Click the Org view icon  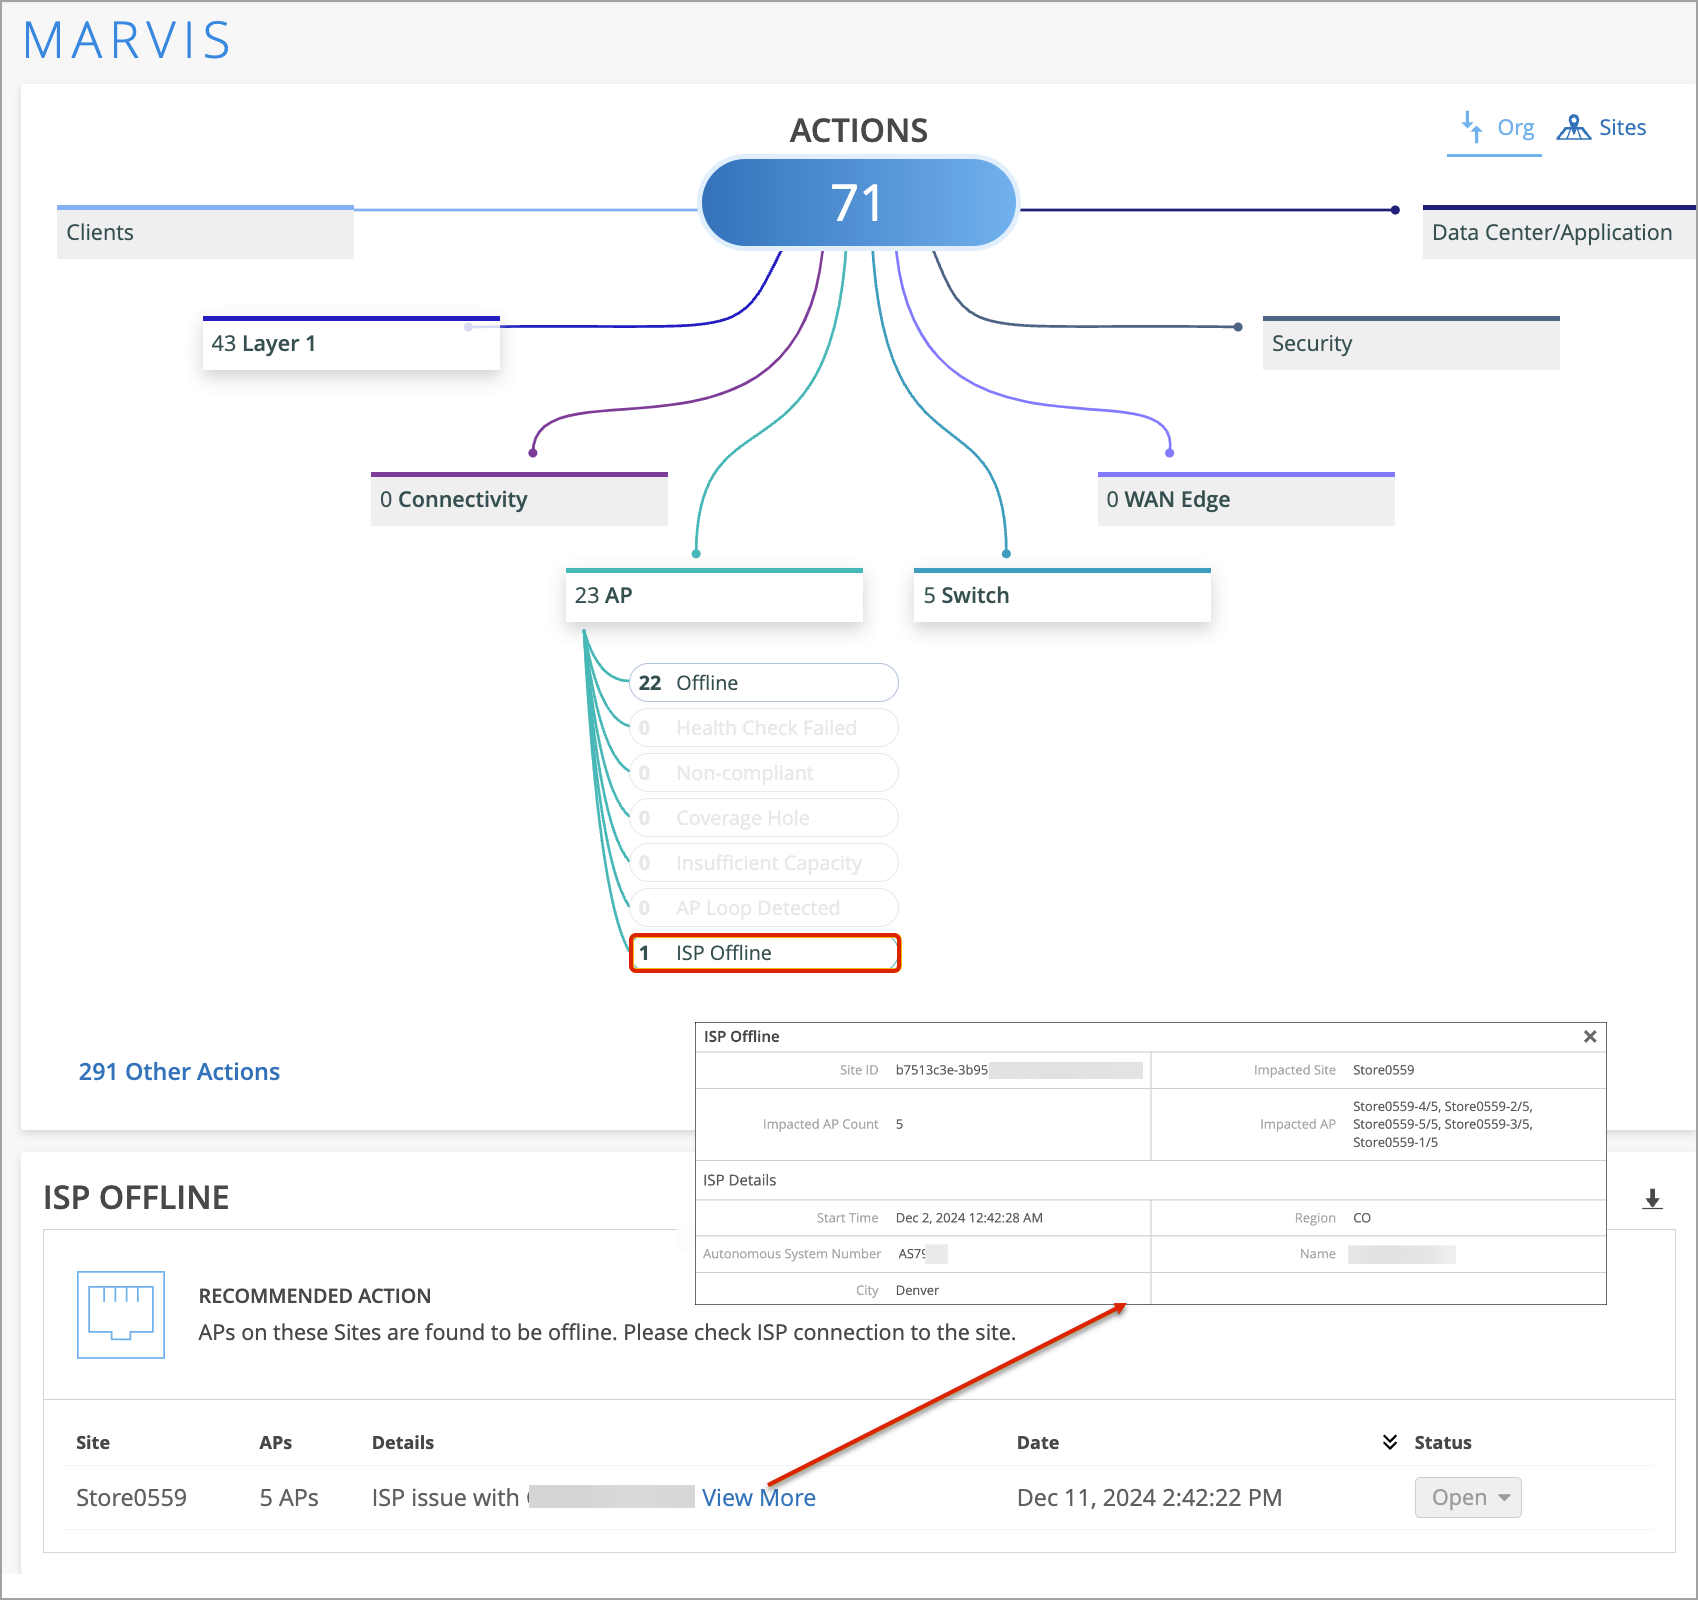1472,127
